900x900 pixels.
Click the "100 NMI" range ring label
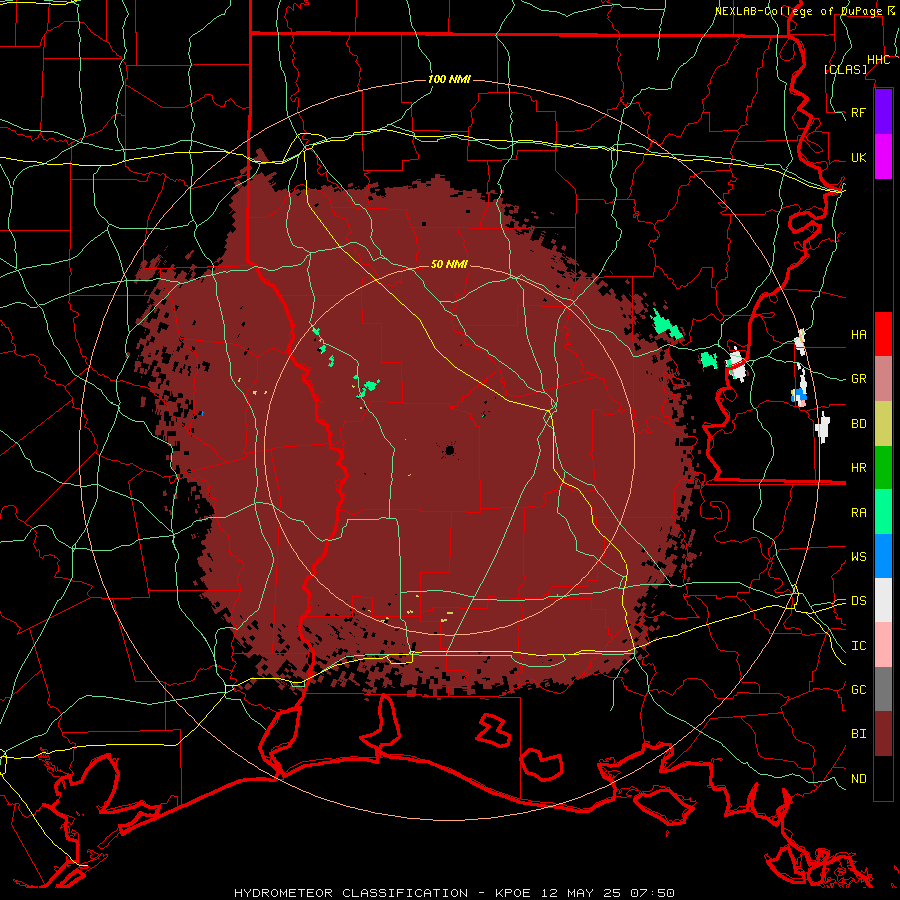coord(449,79)
